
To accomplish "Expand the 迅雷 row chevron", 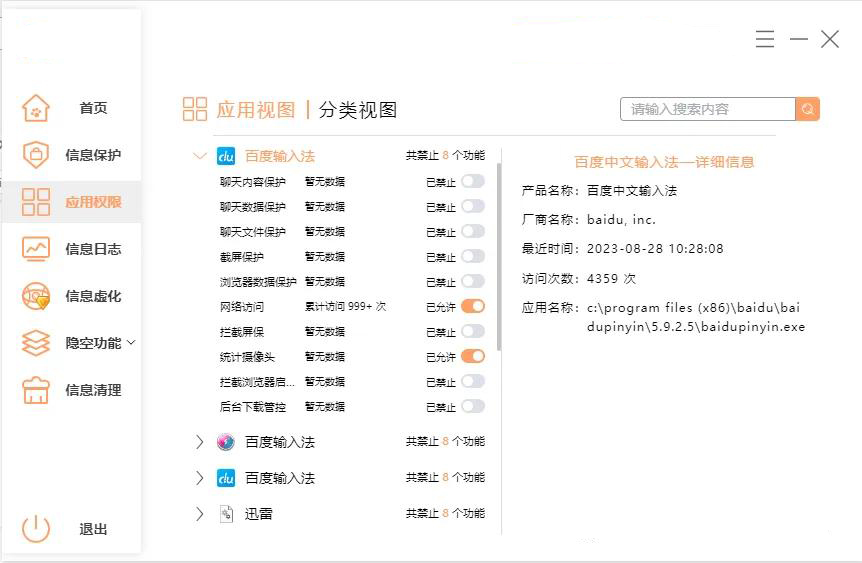I will tap(200, 514).
